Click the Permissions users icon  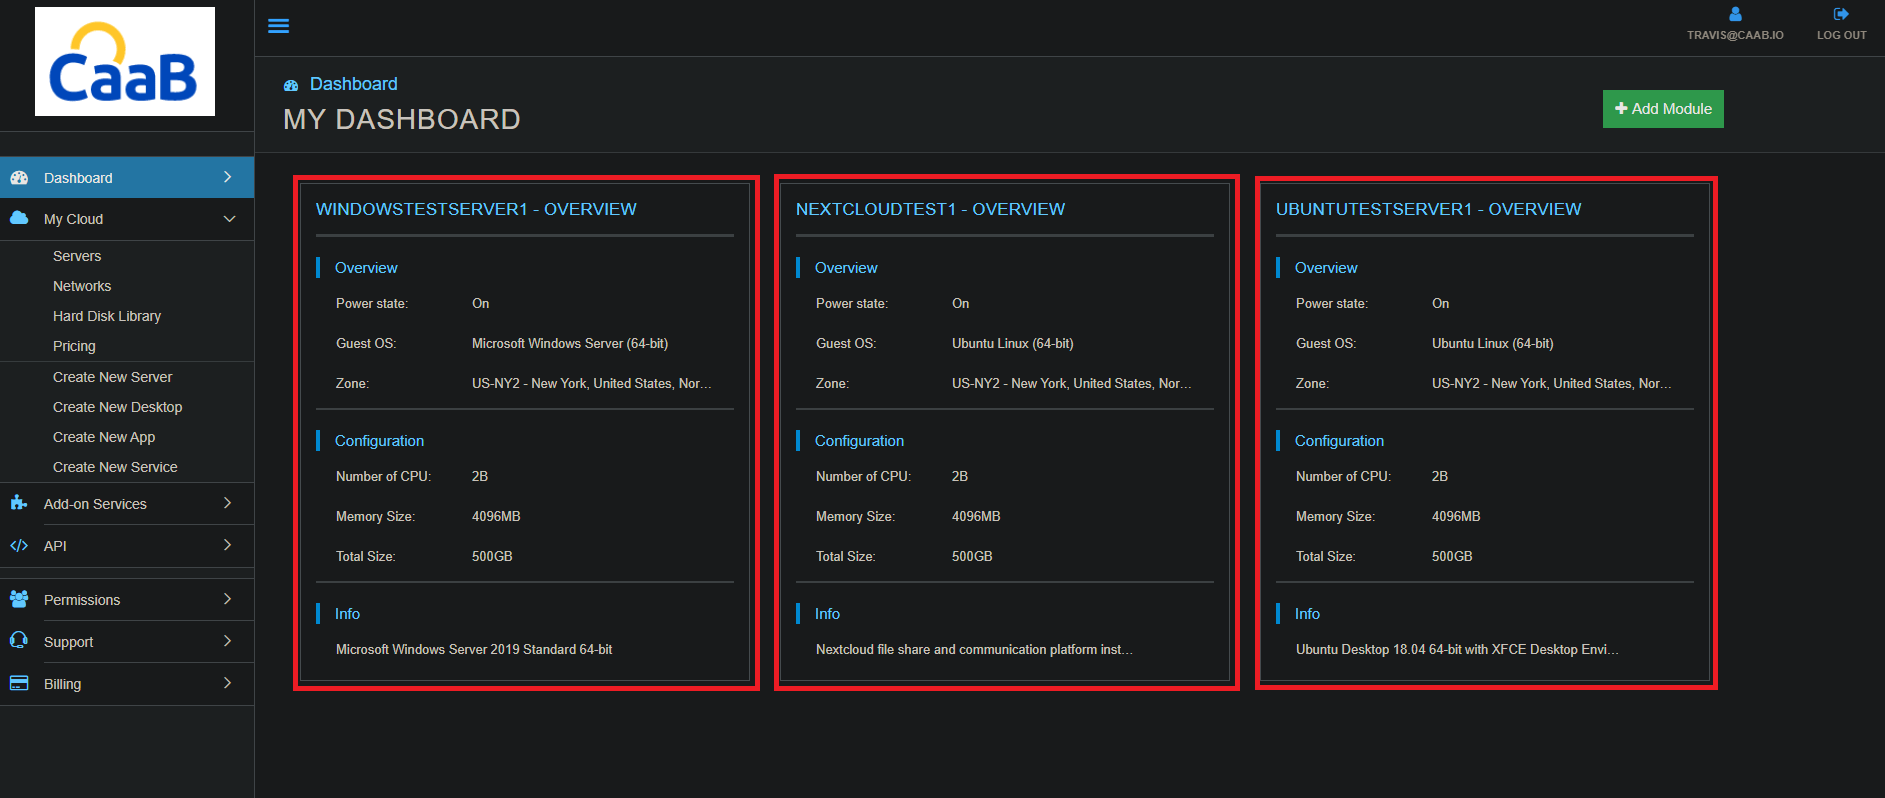tap(19, 599)
